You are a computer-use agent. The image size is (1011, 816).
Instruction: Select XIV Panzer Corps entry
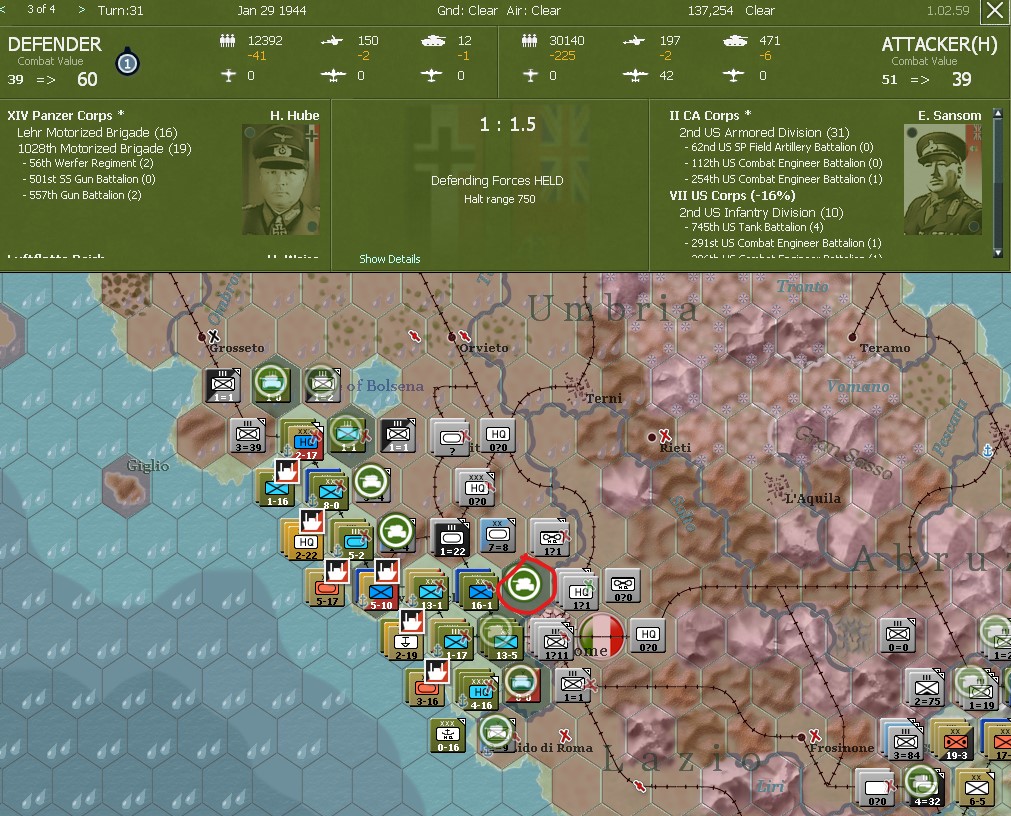tap(66, 115)
